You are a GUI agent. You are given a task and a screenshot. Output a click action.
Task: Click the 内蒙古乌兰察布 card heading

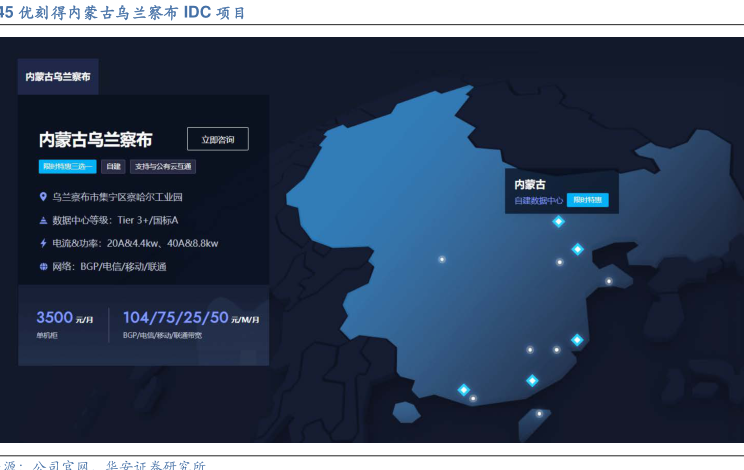point(95,140)
